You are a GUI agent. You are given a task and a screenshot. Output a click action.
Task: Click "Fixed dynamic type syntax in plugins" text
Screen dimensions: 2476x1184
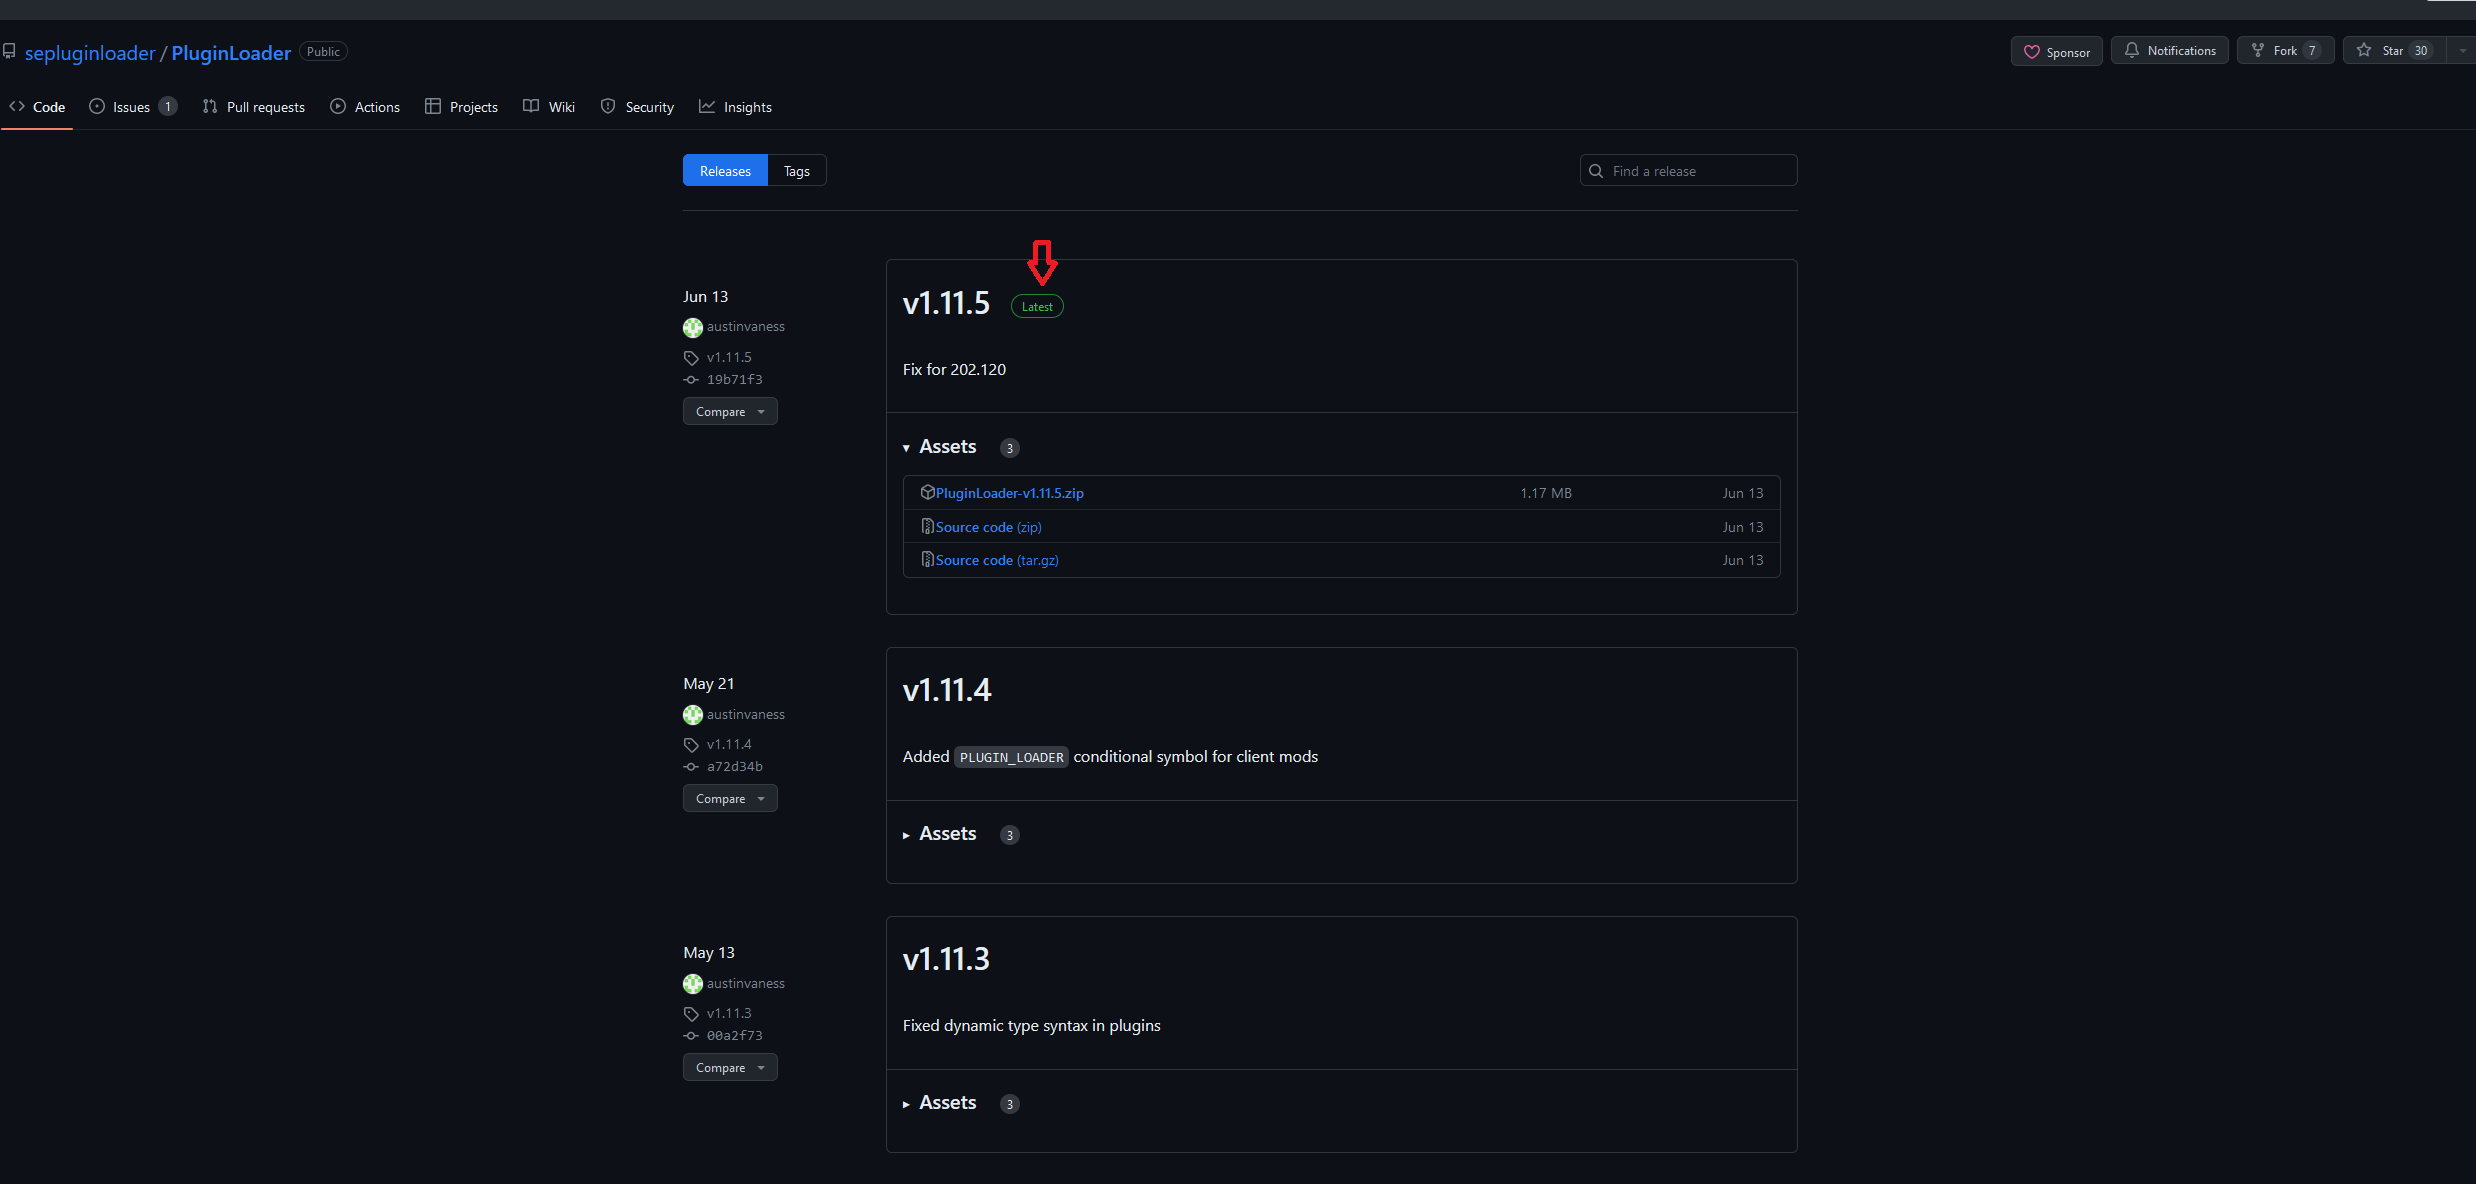pos(1032,1026)
